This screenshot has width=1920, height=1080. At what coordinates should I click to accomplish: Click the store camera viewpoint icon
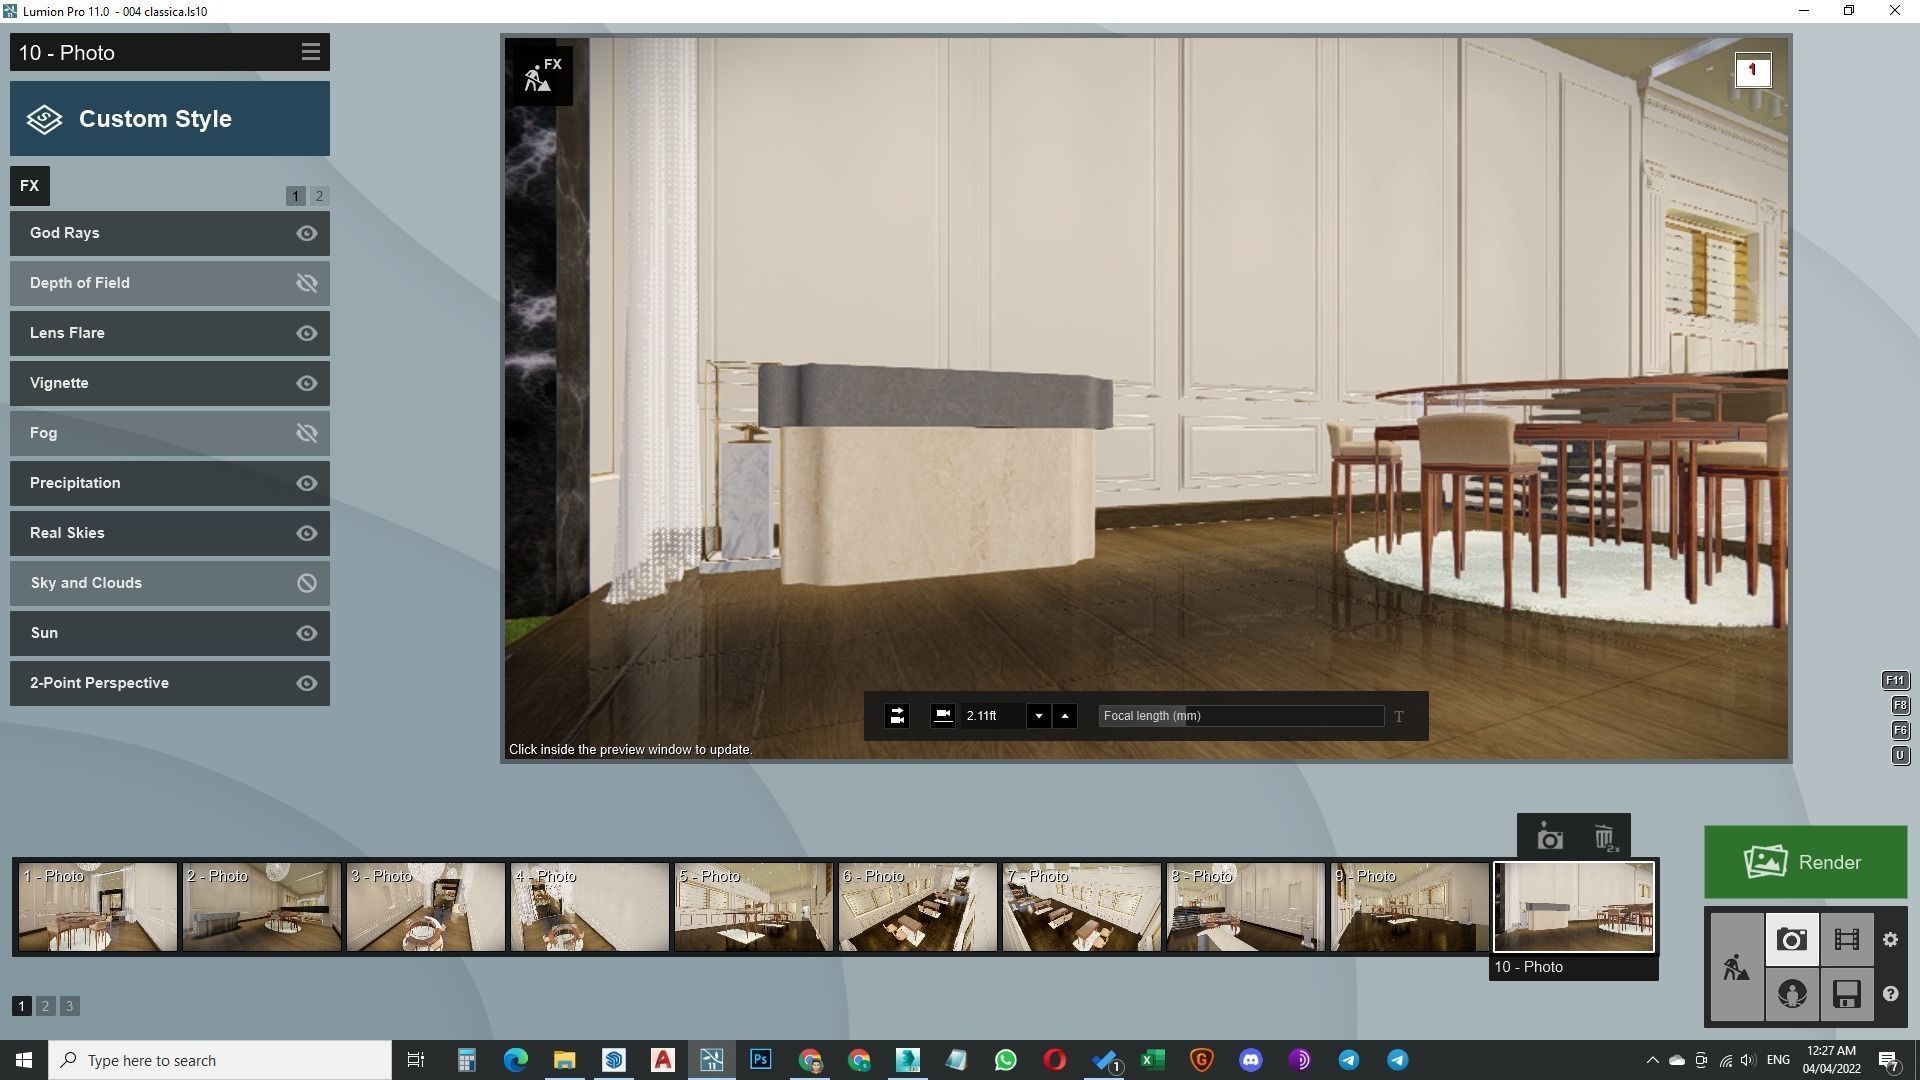[x=1549, y=837]
